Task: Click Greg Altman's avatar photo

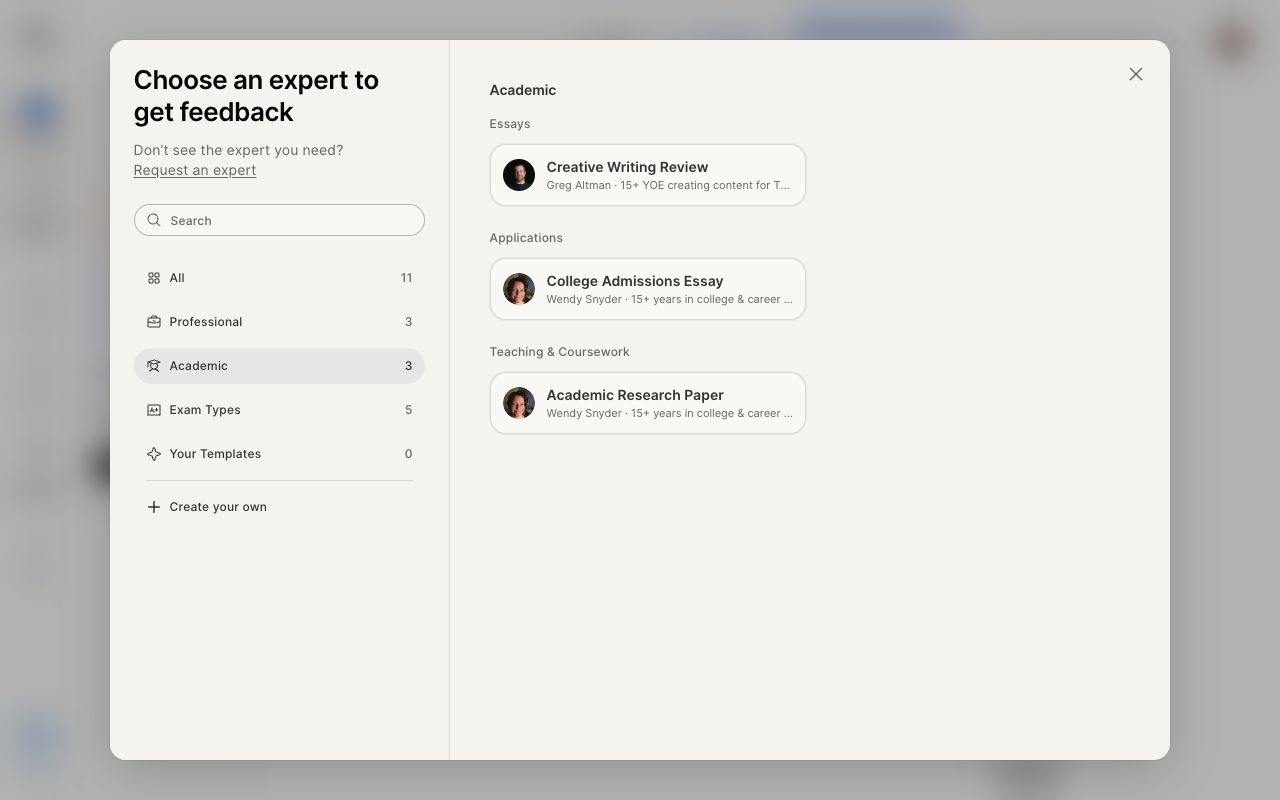Action: [519, 175]
